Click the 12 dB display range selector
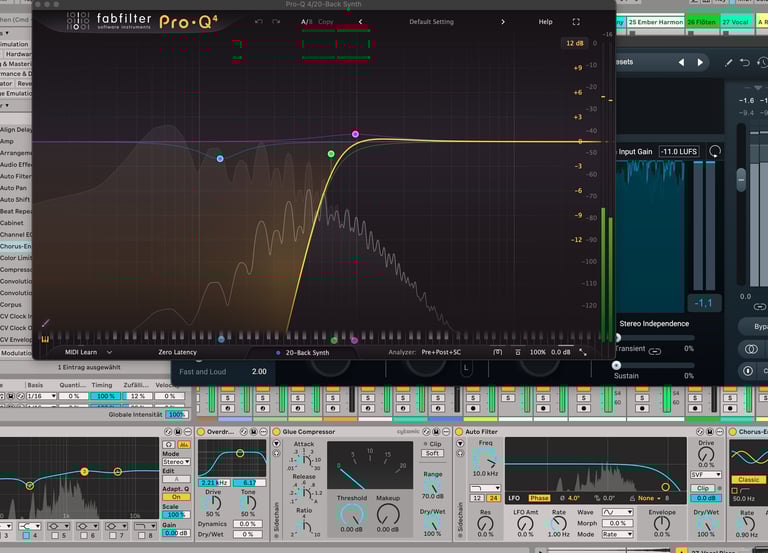This screenshot has width=768, height=553. coord(574,43)
